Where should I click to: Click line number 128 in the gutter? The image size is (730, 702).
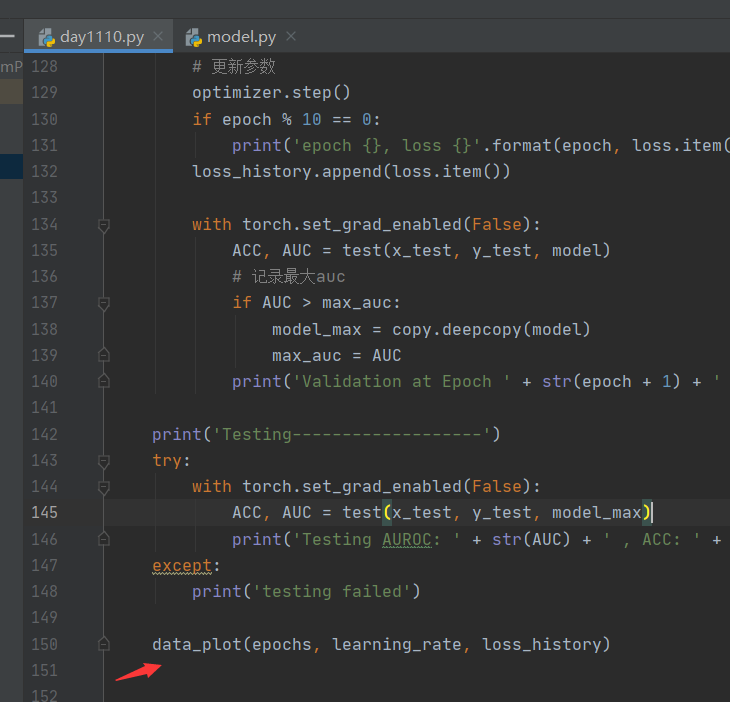45,67
